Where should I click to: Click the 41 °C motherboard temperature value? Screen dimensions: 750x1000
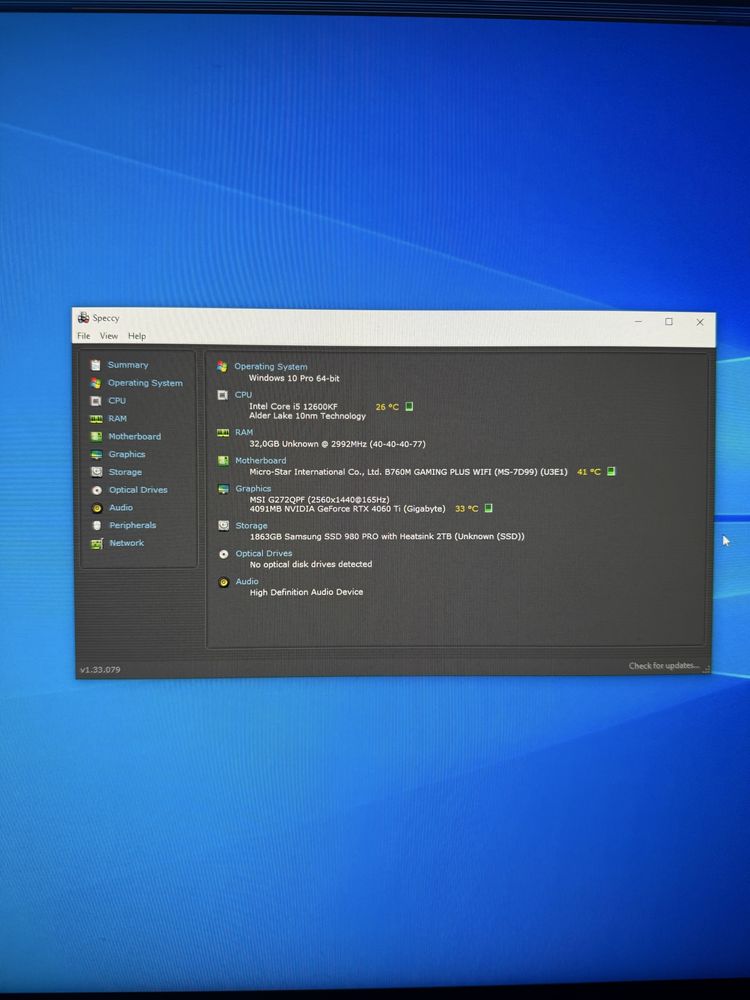click(589, 472)
